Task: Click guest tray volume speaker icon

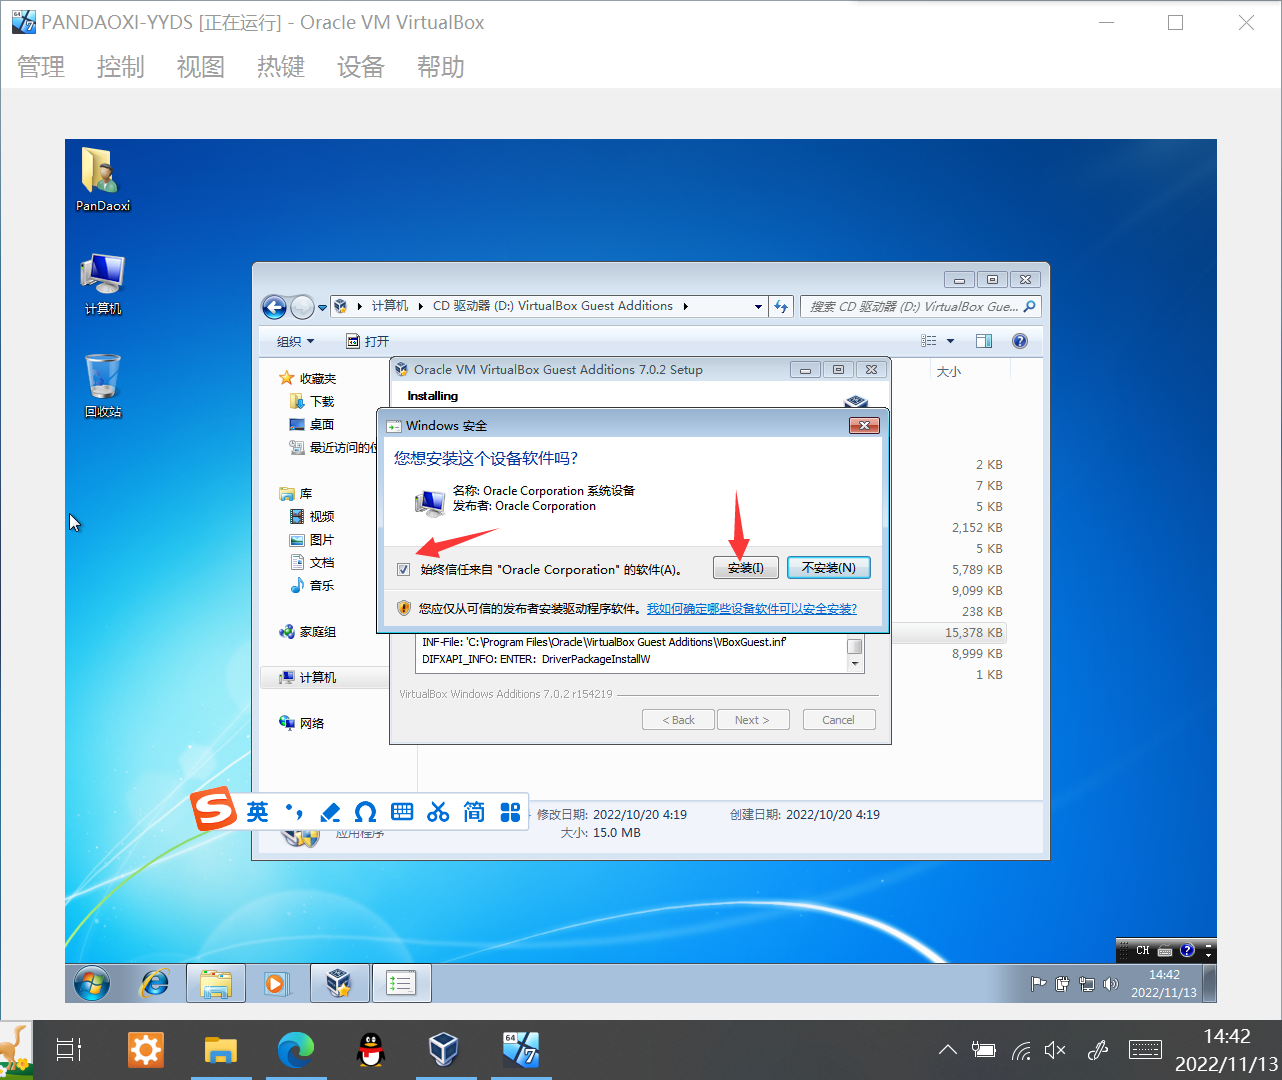Action: (x=1111, y=984)
